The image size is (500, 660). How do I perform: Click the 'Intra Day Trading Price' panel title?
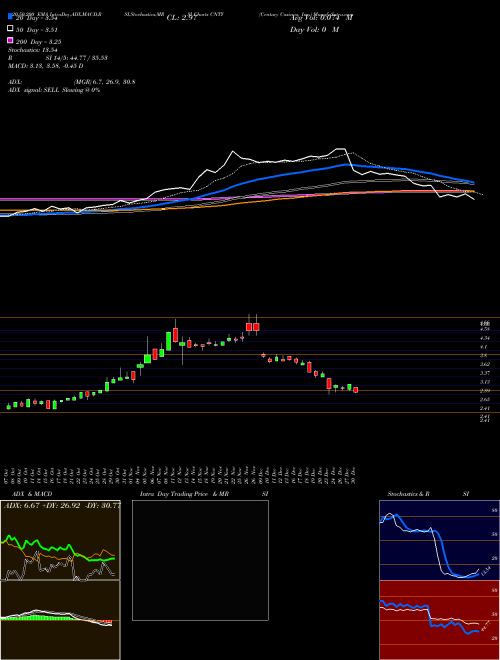[174, 494]
